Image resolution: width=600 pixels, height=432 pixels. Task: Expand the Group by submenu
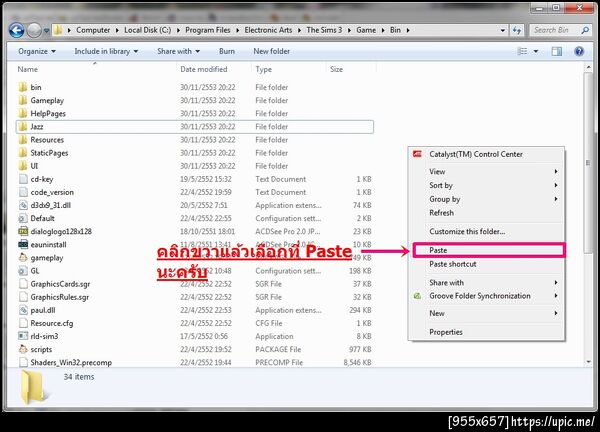[487, 199]
